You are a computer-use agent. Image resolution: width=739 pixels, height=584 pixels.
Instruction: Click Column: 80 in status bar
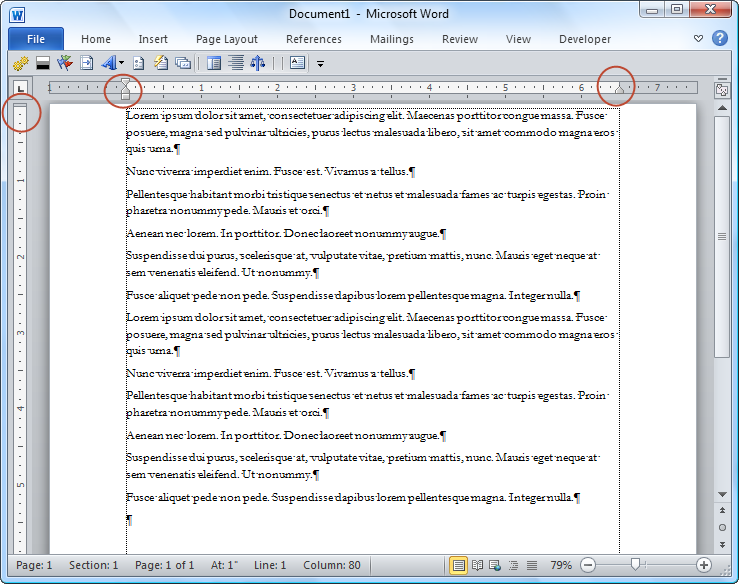point(332,565)
